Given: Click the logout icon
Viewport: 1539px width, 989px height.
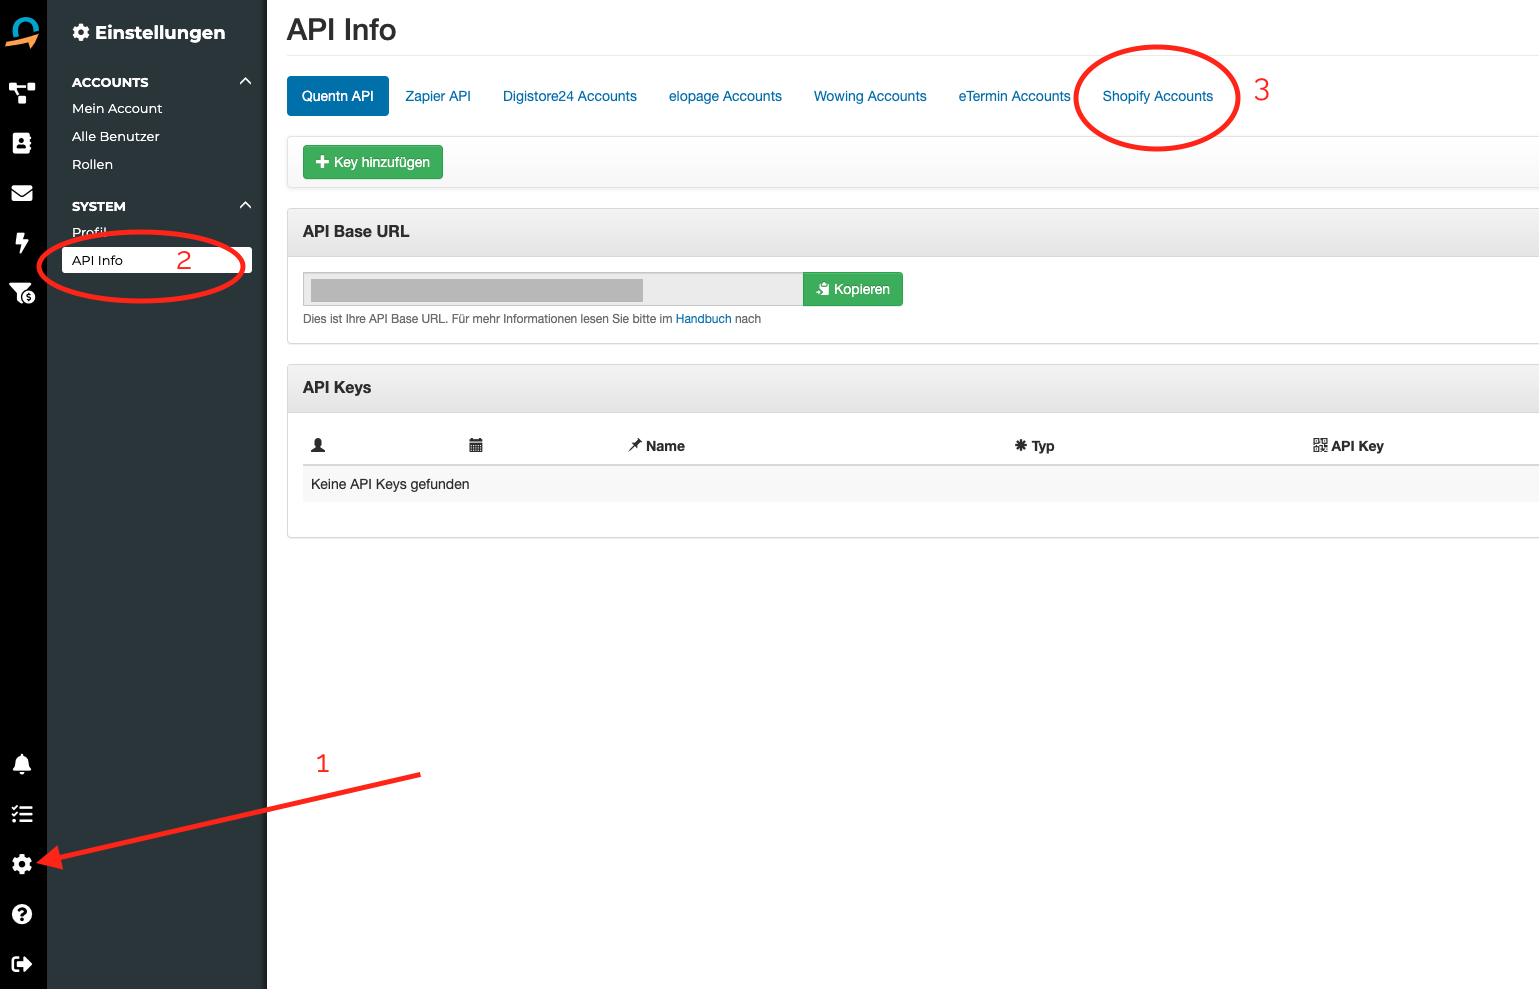Looking at the screenshot, I should (x=22, y=964).
